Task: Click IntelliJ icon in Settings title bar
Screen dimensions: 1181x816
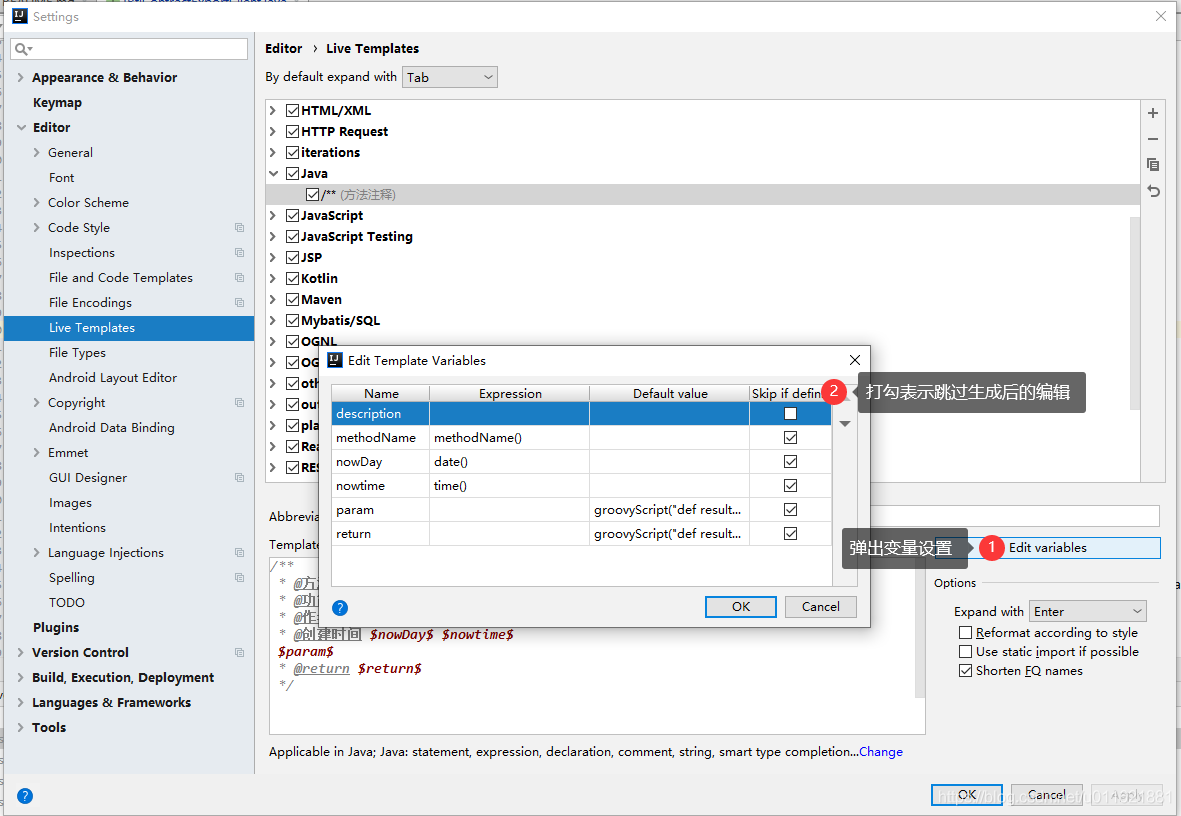Action: point(20,16)
